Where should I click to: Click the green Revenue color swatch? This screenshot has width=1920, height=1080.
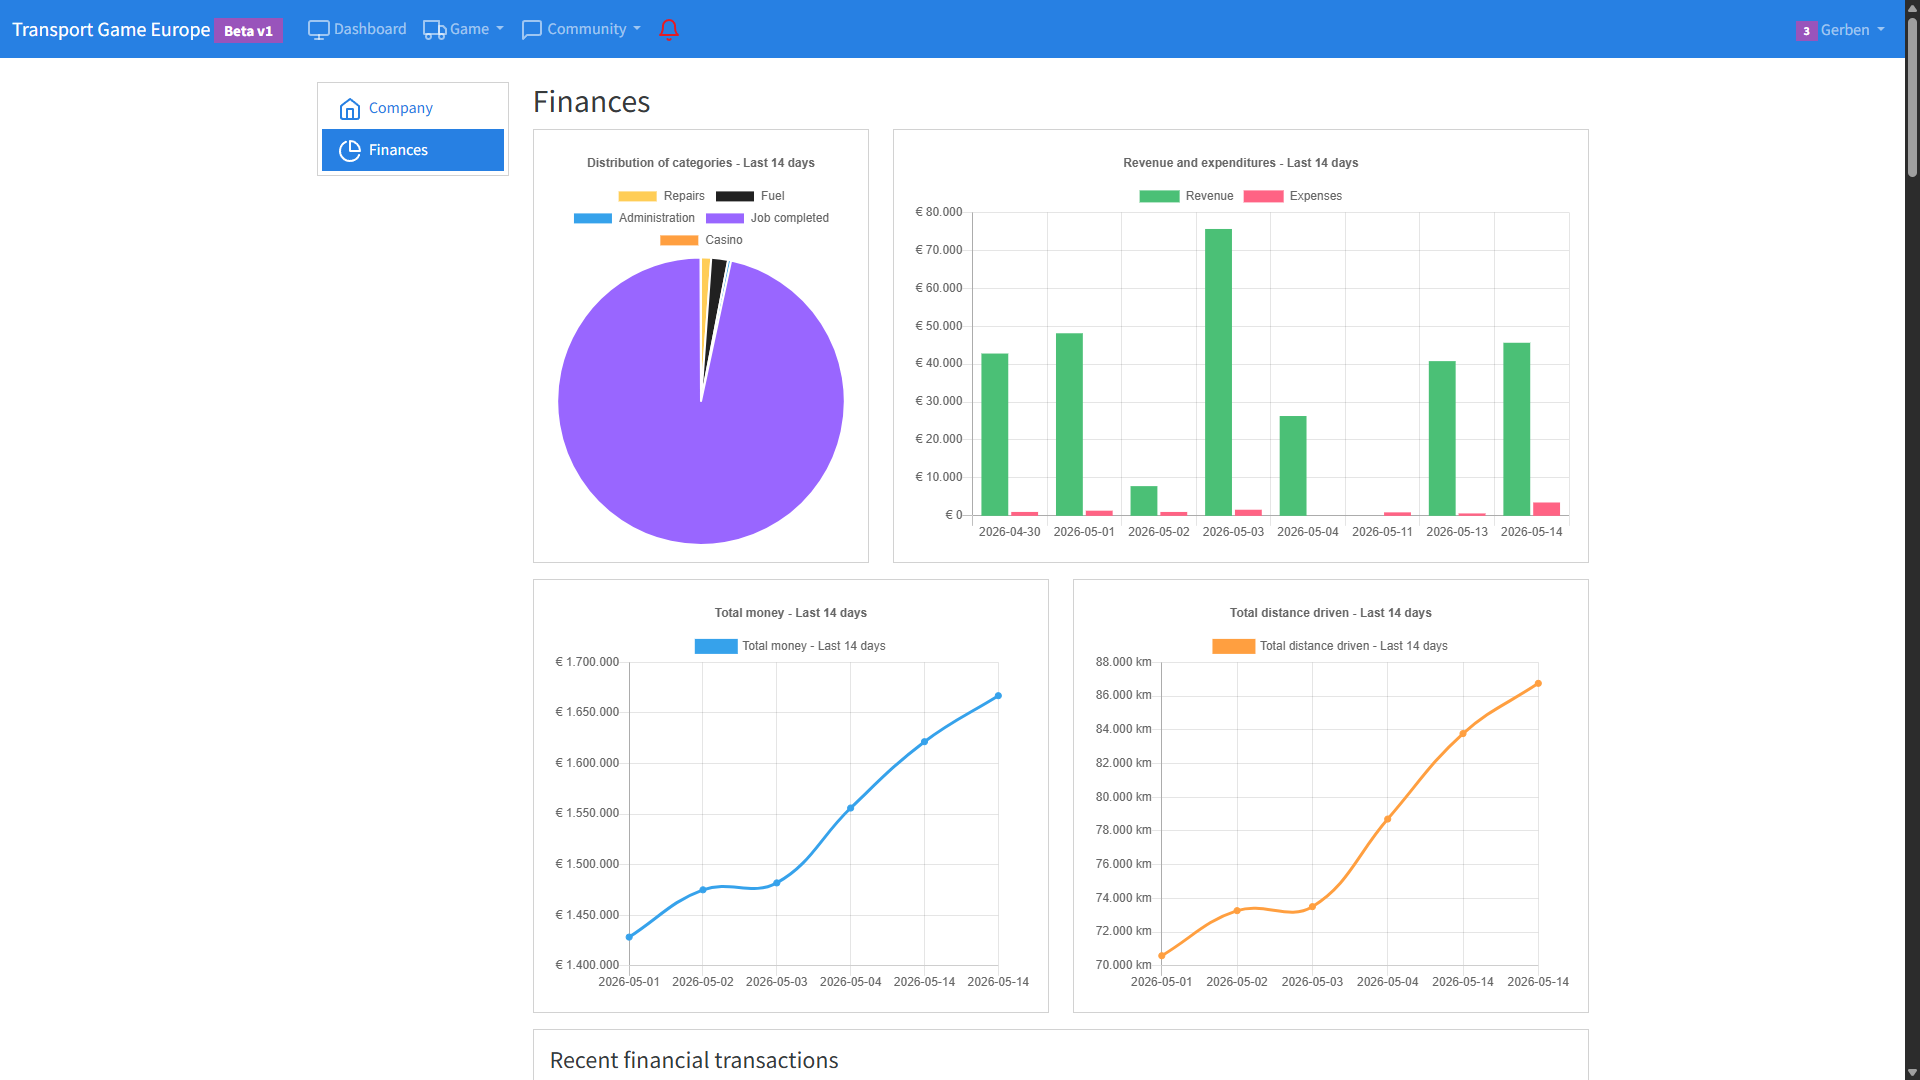pyautogui.click(x=1159, y=196)
